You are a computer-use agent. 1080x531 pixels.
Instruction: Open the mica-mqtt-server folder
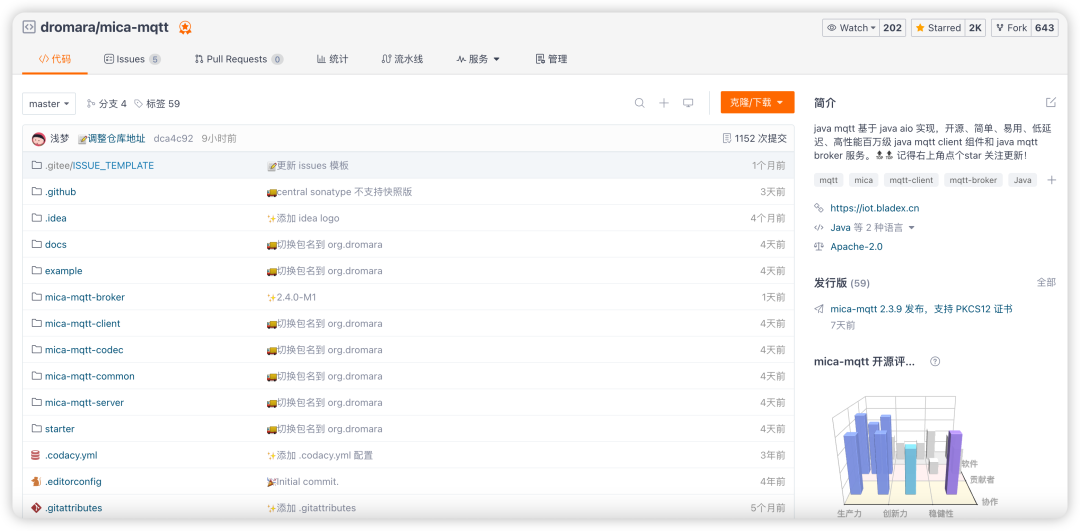point(84,402)
